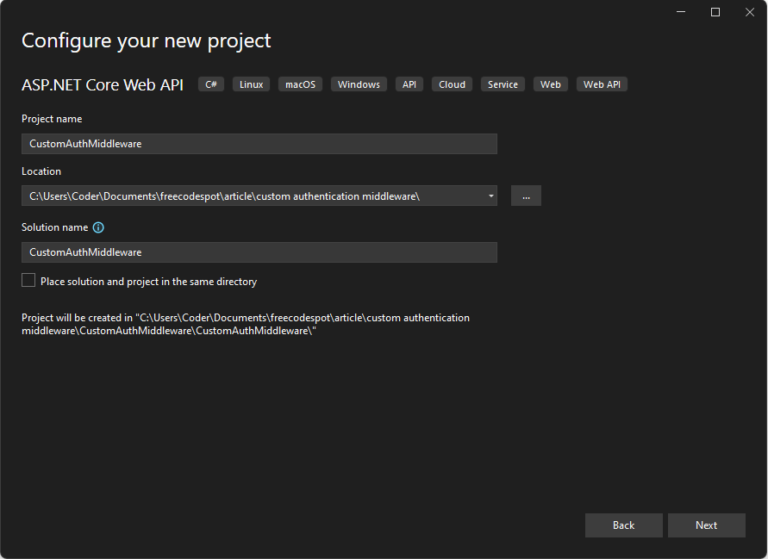Click the Windows platform tag

358,85
